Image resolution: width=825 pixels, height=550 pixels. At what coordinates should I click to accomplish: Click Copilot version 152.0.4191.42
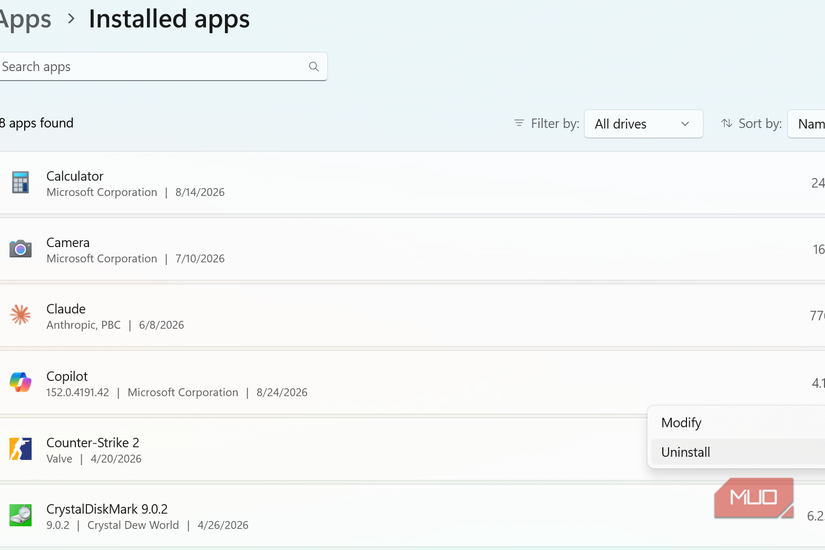(77, 393)
